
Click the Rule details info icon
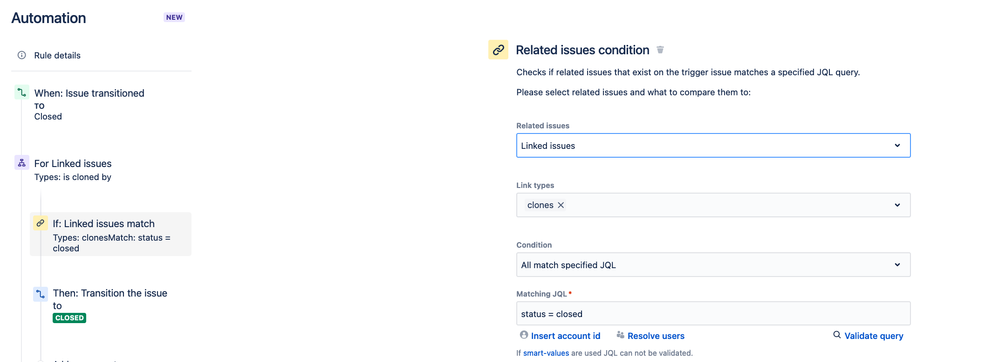(22, 55)
